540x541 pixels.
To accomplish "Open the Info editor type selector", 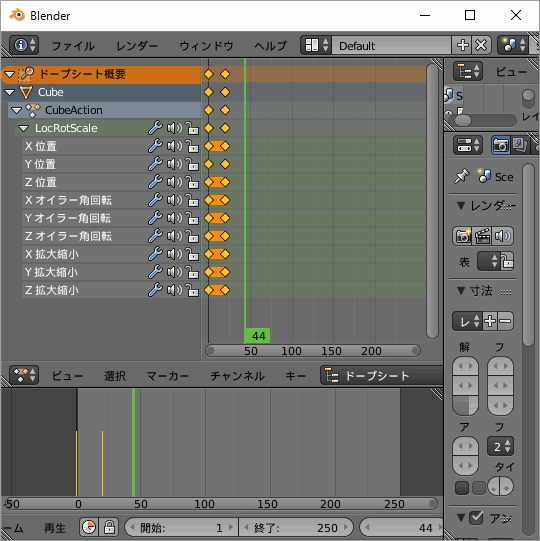I will click(x=24, y=45).
